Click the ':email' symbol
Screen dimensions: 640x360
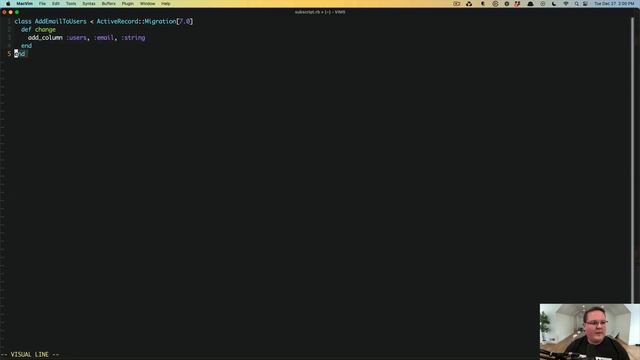(104, 38)
